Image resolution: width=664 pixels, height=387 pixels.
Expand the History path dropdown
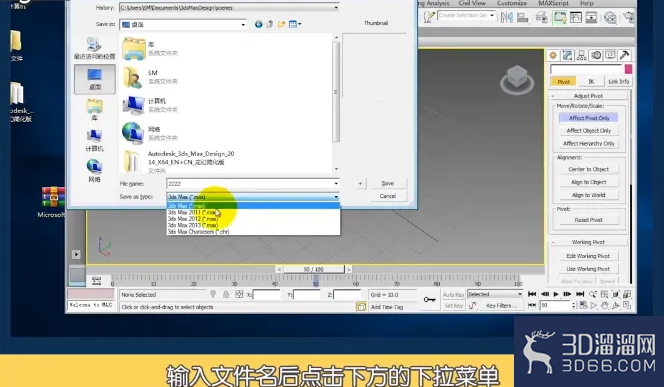(x=336, y=8)
